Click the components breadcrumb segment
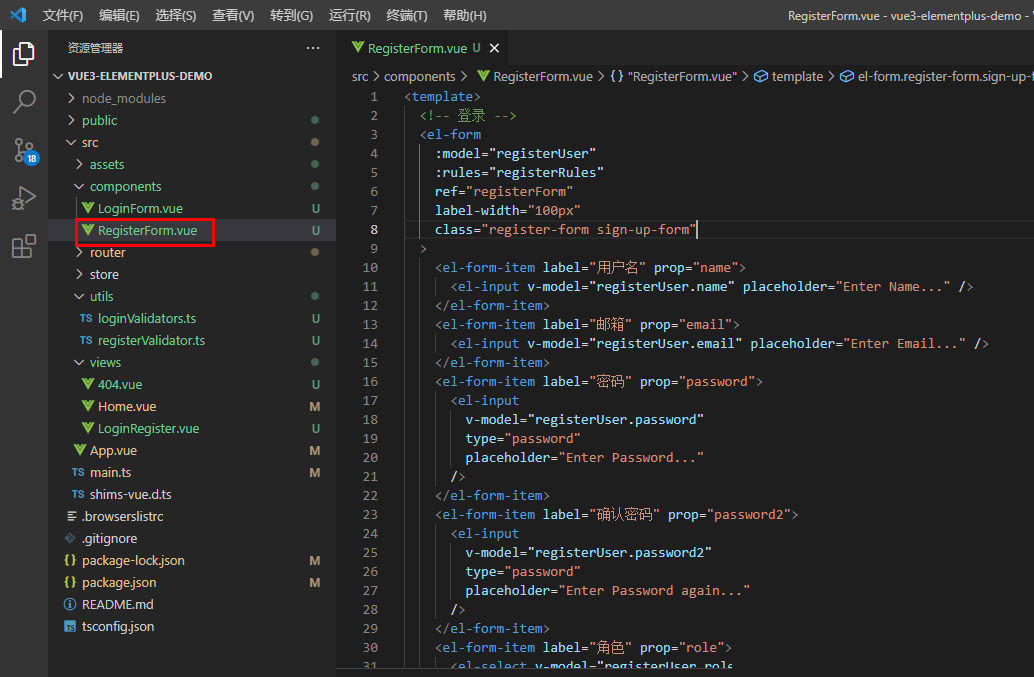This screenshot has height=677, width=1034. 419,76
